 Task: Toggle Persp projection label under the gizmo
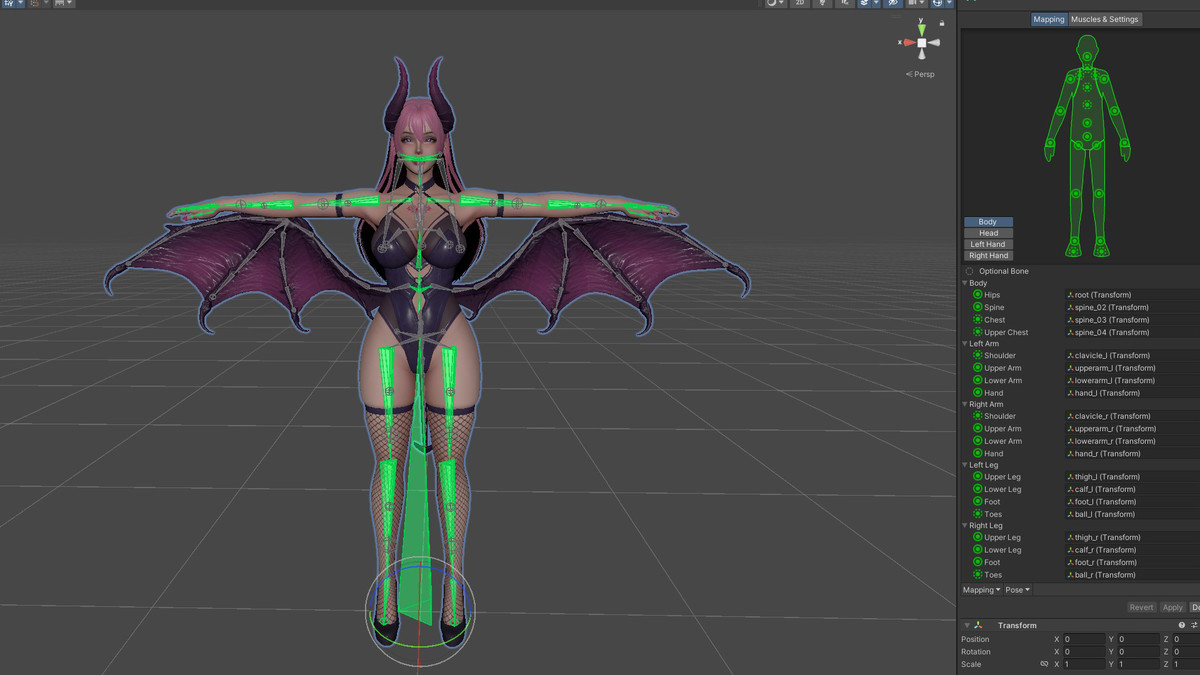921,74
